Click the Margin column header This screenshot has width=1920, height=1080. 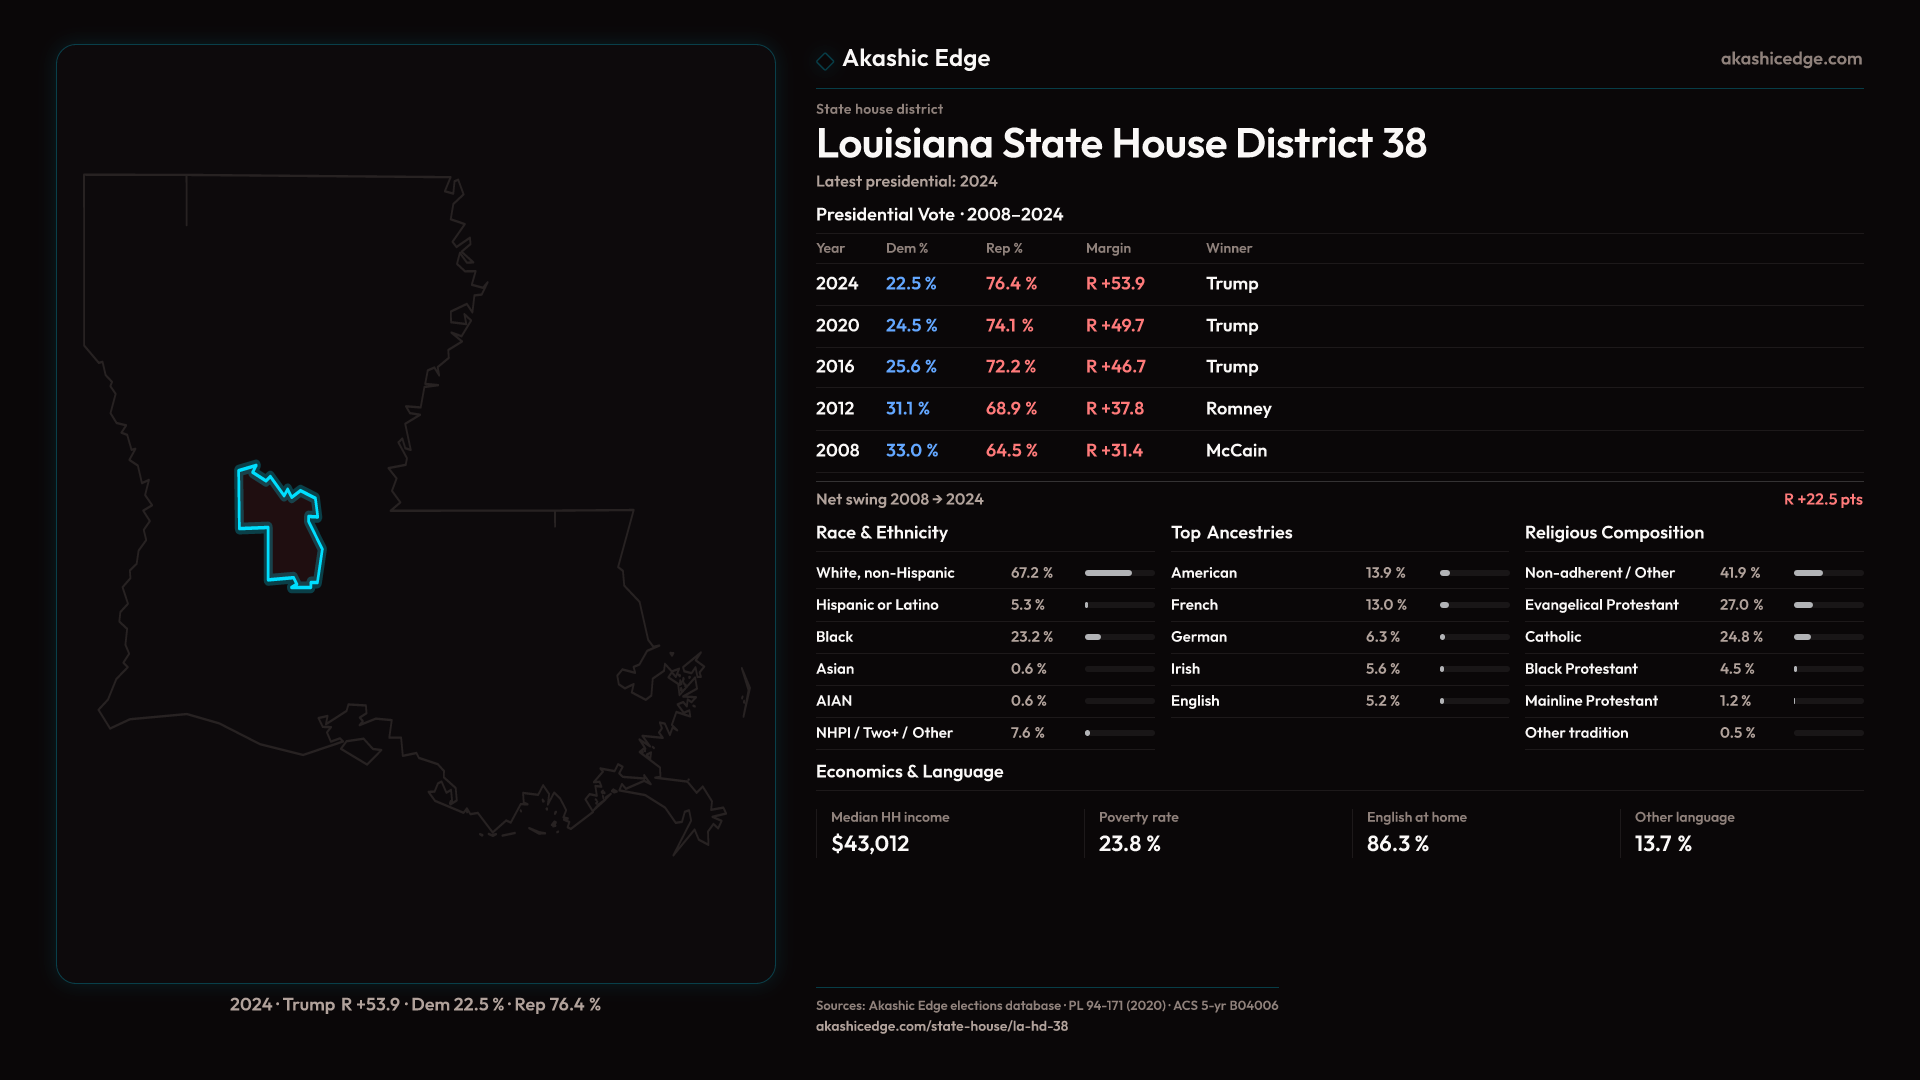tap(1107, 248)
